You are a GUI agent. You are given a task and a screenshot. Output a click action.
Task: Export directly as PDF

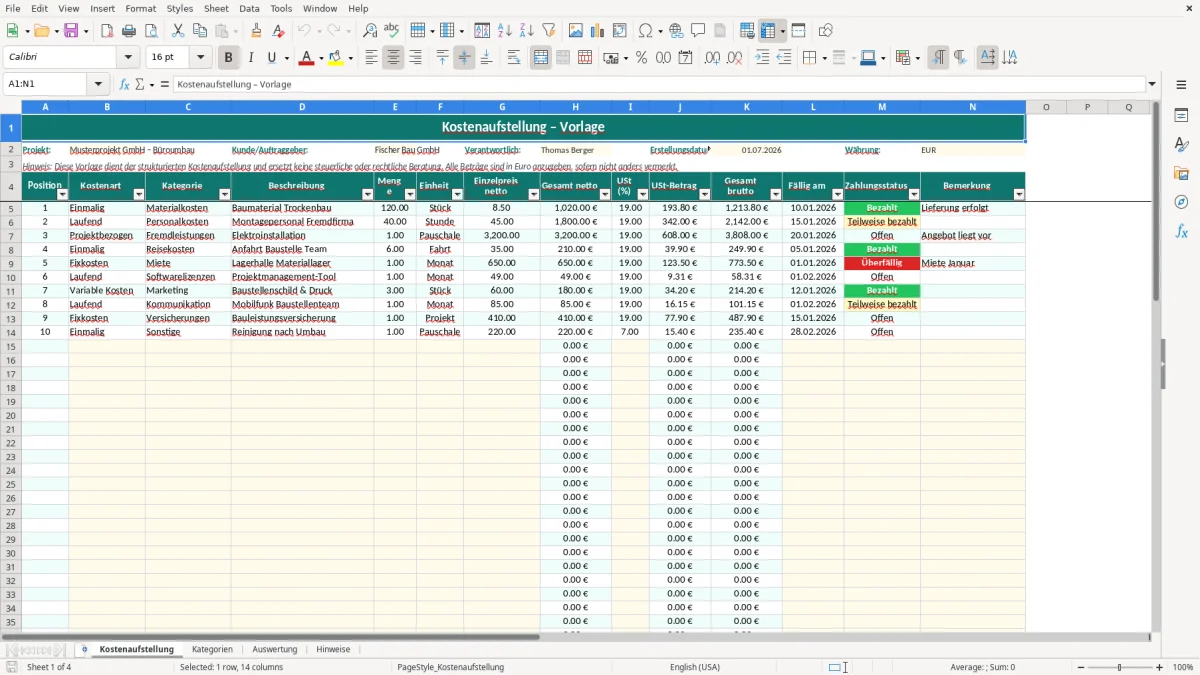coord(107,31)
